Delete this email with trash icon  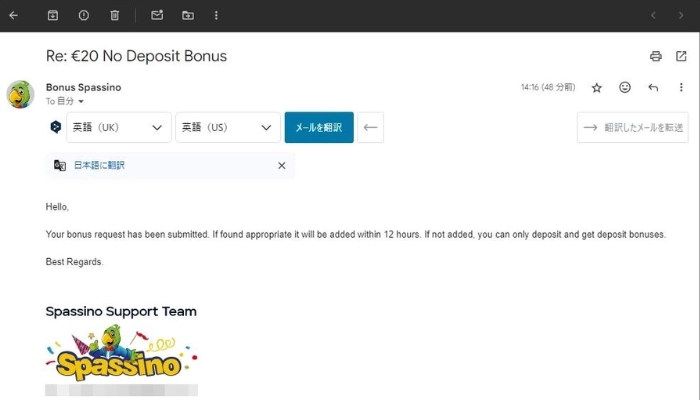point(114,15)
